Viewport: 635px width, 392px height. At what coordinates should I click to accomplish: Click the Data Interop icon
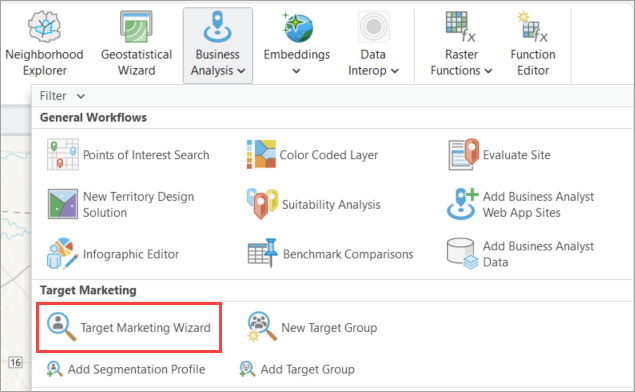click(x=373, y=27)
